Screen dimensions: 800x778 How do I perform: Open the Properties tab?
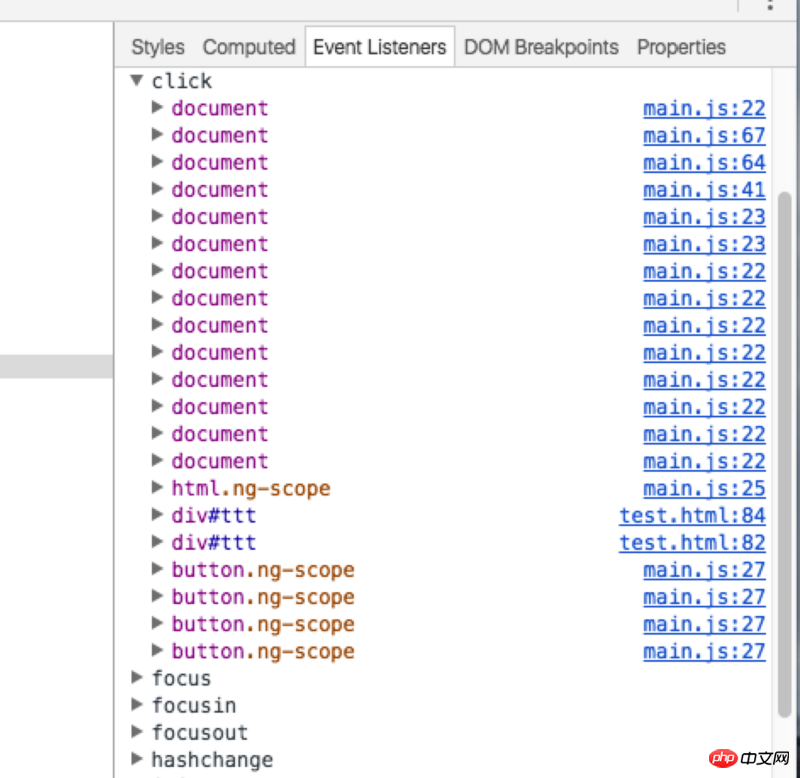681,47
